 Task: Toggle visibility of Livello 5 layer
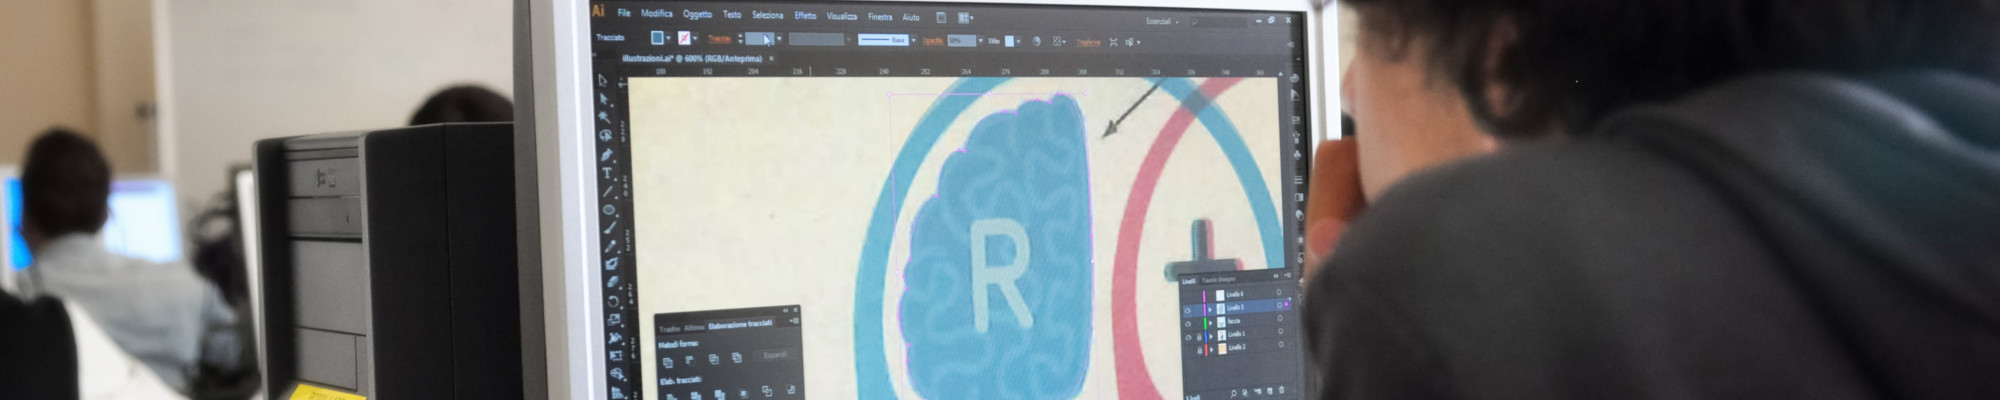click(1187, 310)
